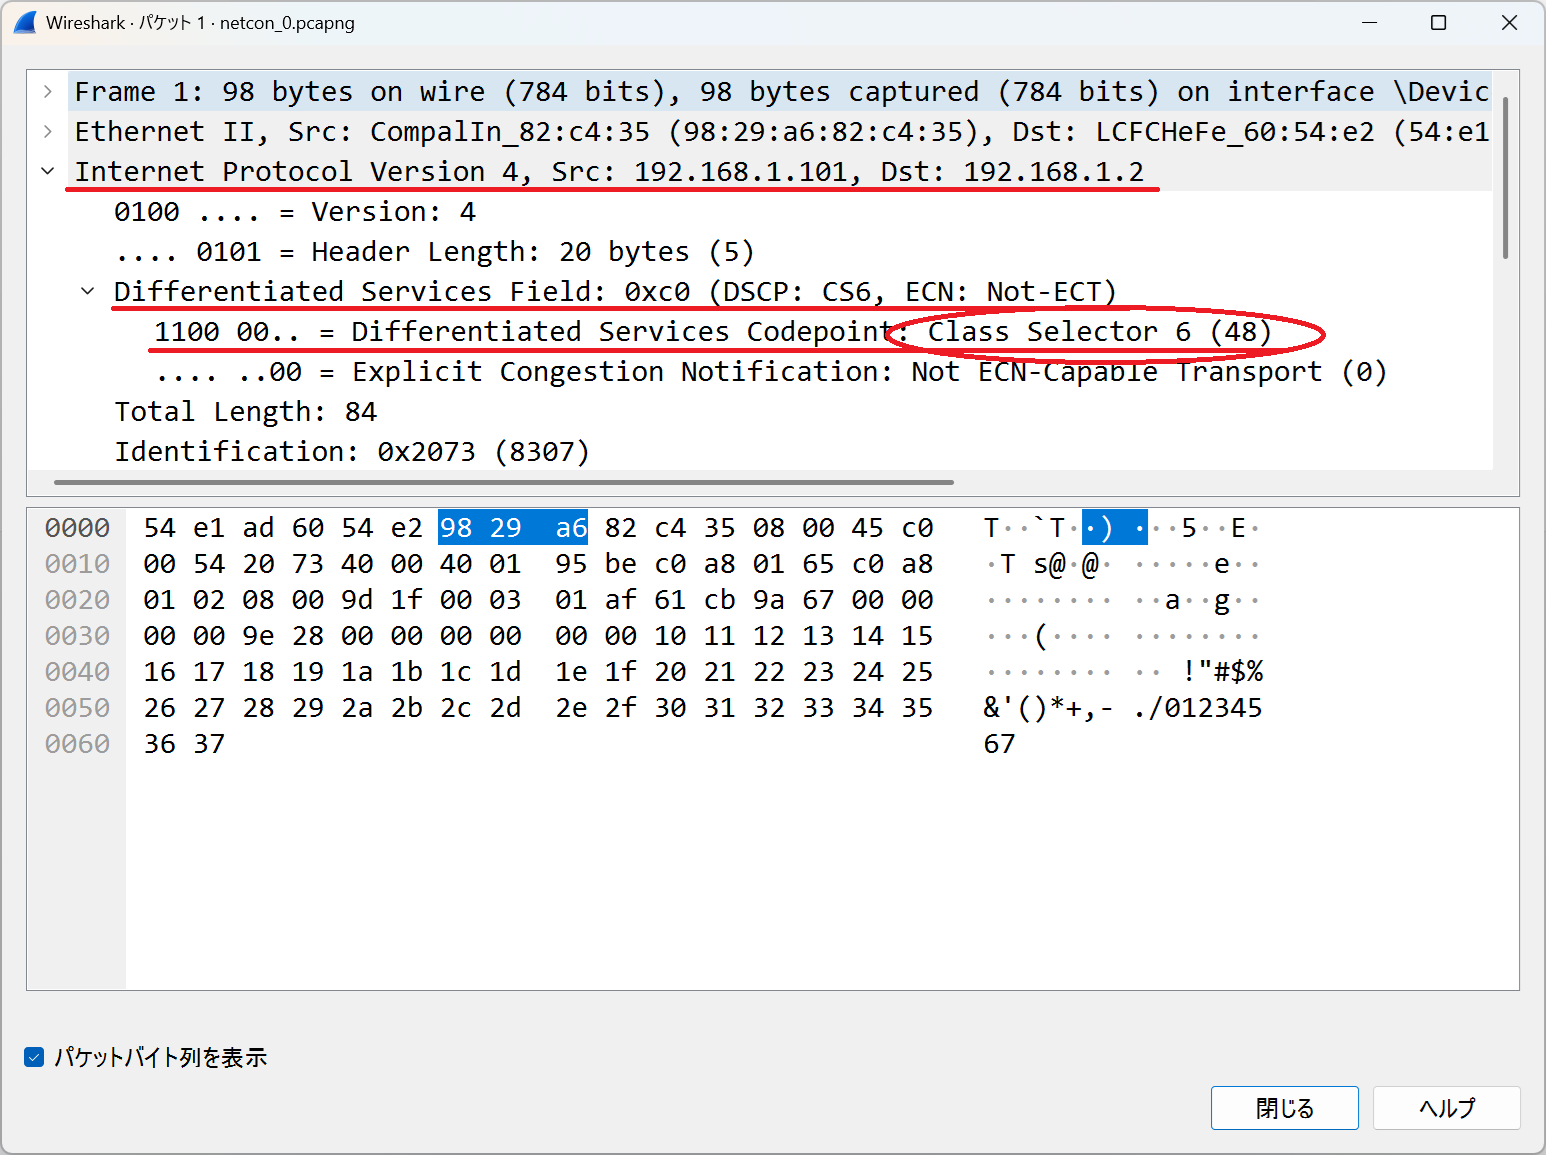Image resolution: width=1546 pixels, height=1155 pixels.
Task: Toggle the パケットバイト列を表示 checkbox
Action: click(34, 1057)
